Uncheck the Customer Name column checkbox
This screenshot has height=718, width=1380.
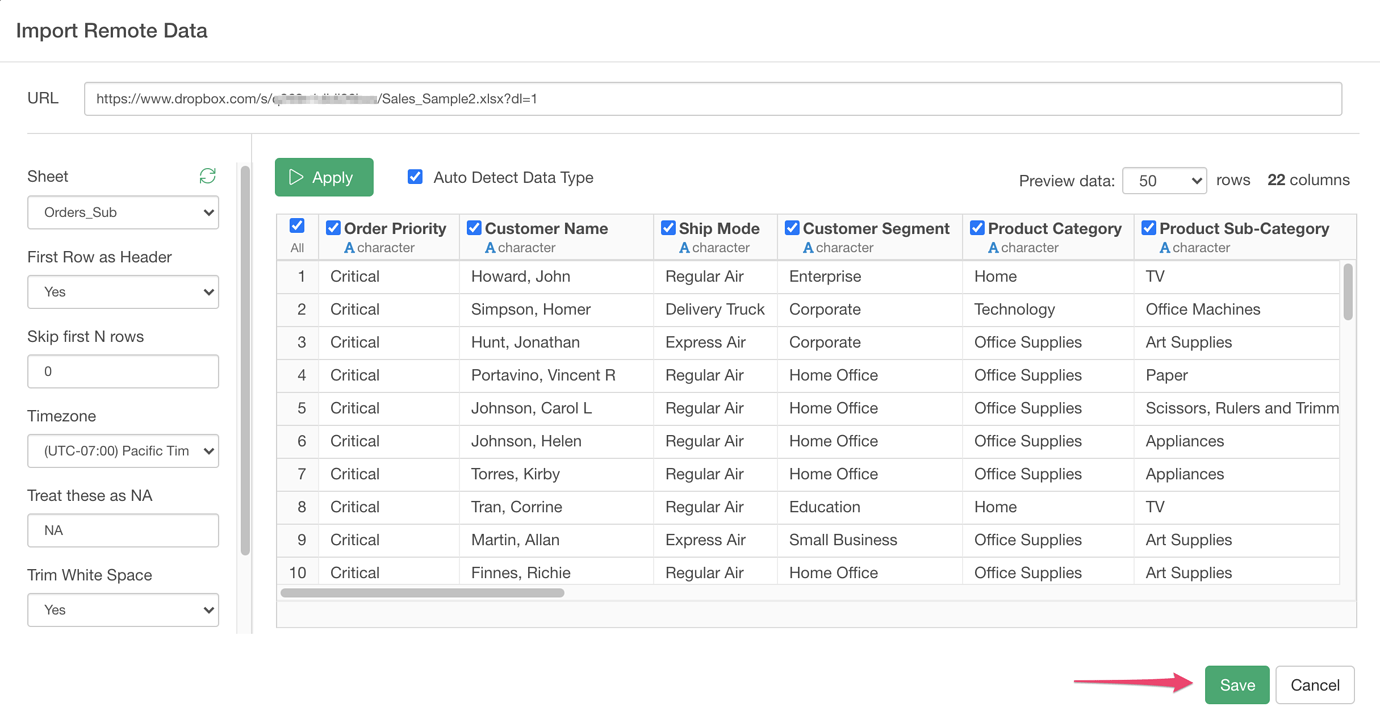[x=474, y=228]
